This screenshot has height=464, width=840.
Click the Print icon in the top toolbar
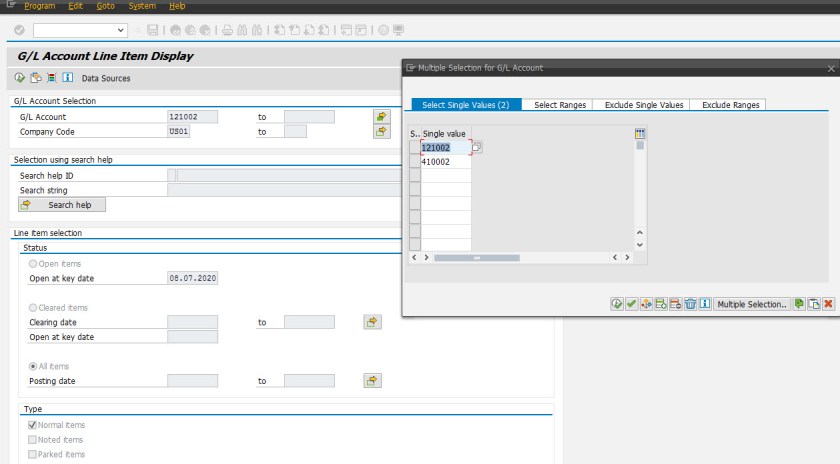click(x=227, y=30)
